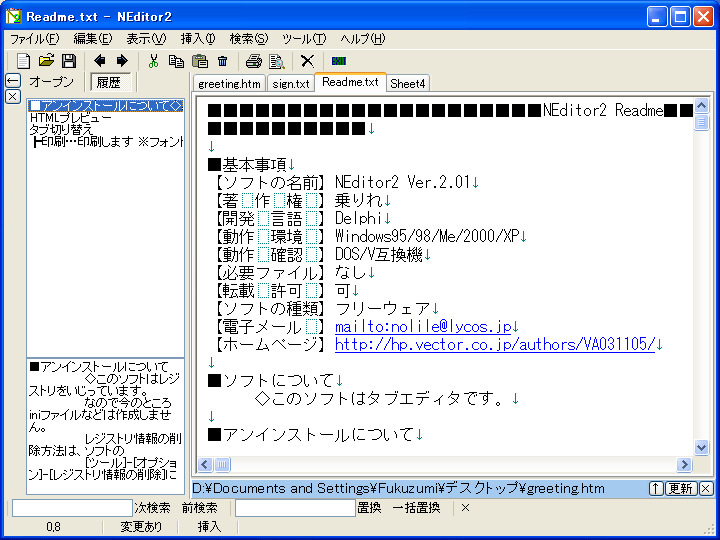This screenshot has height=540, width=720.
Task: Click the 一括置換 replace all button
Action: [x=416, y=508]
